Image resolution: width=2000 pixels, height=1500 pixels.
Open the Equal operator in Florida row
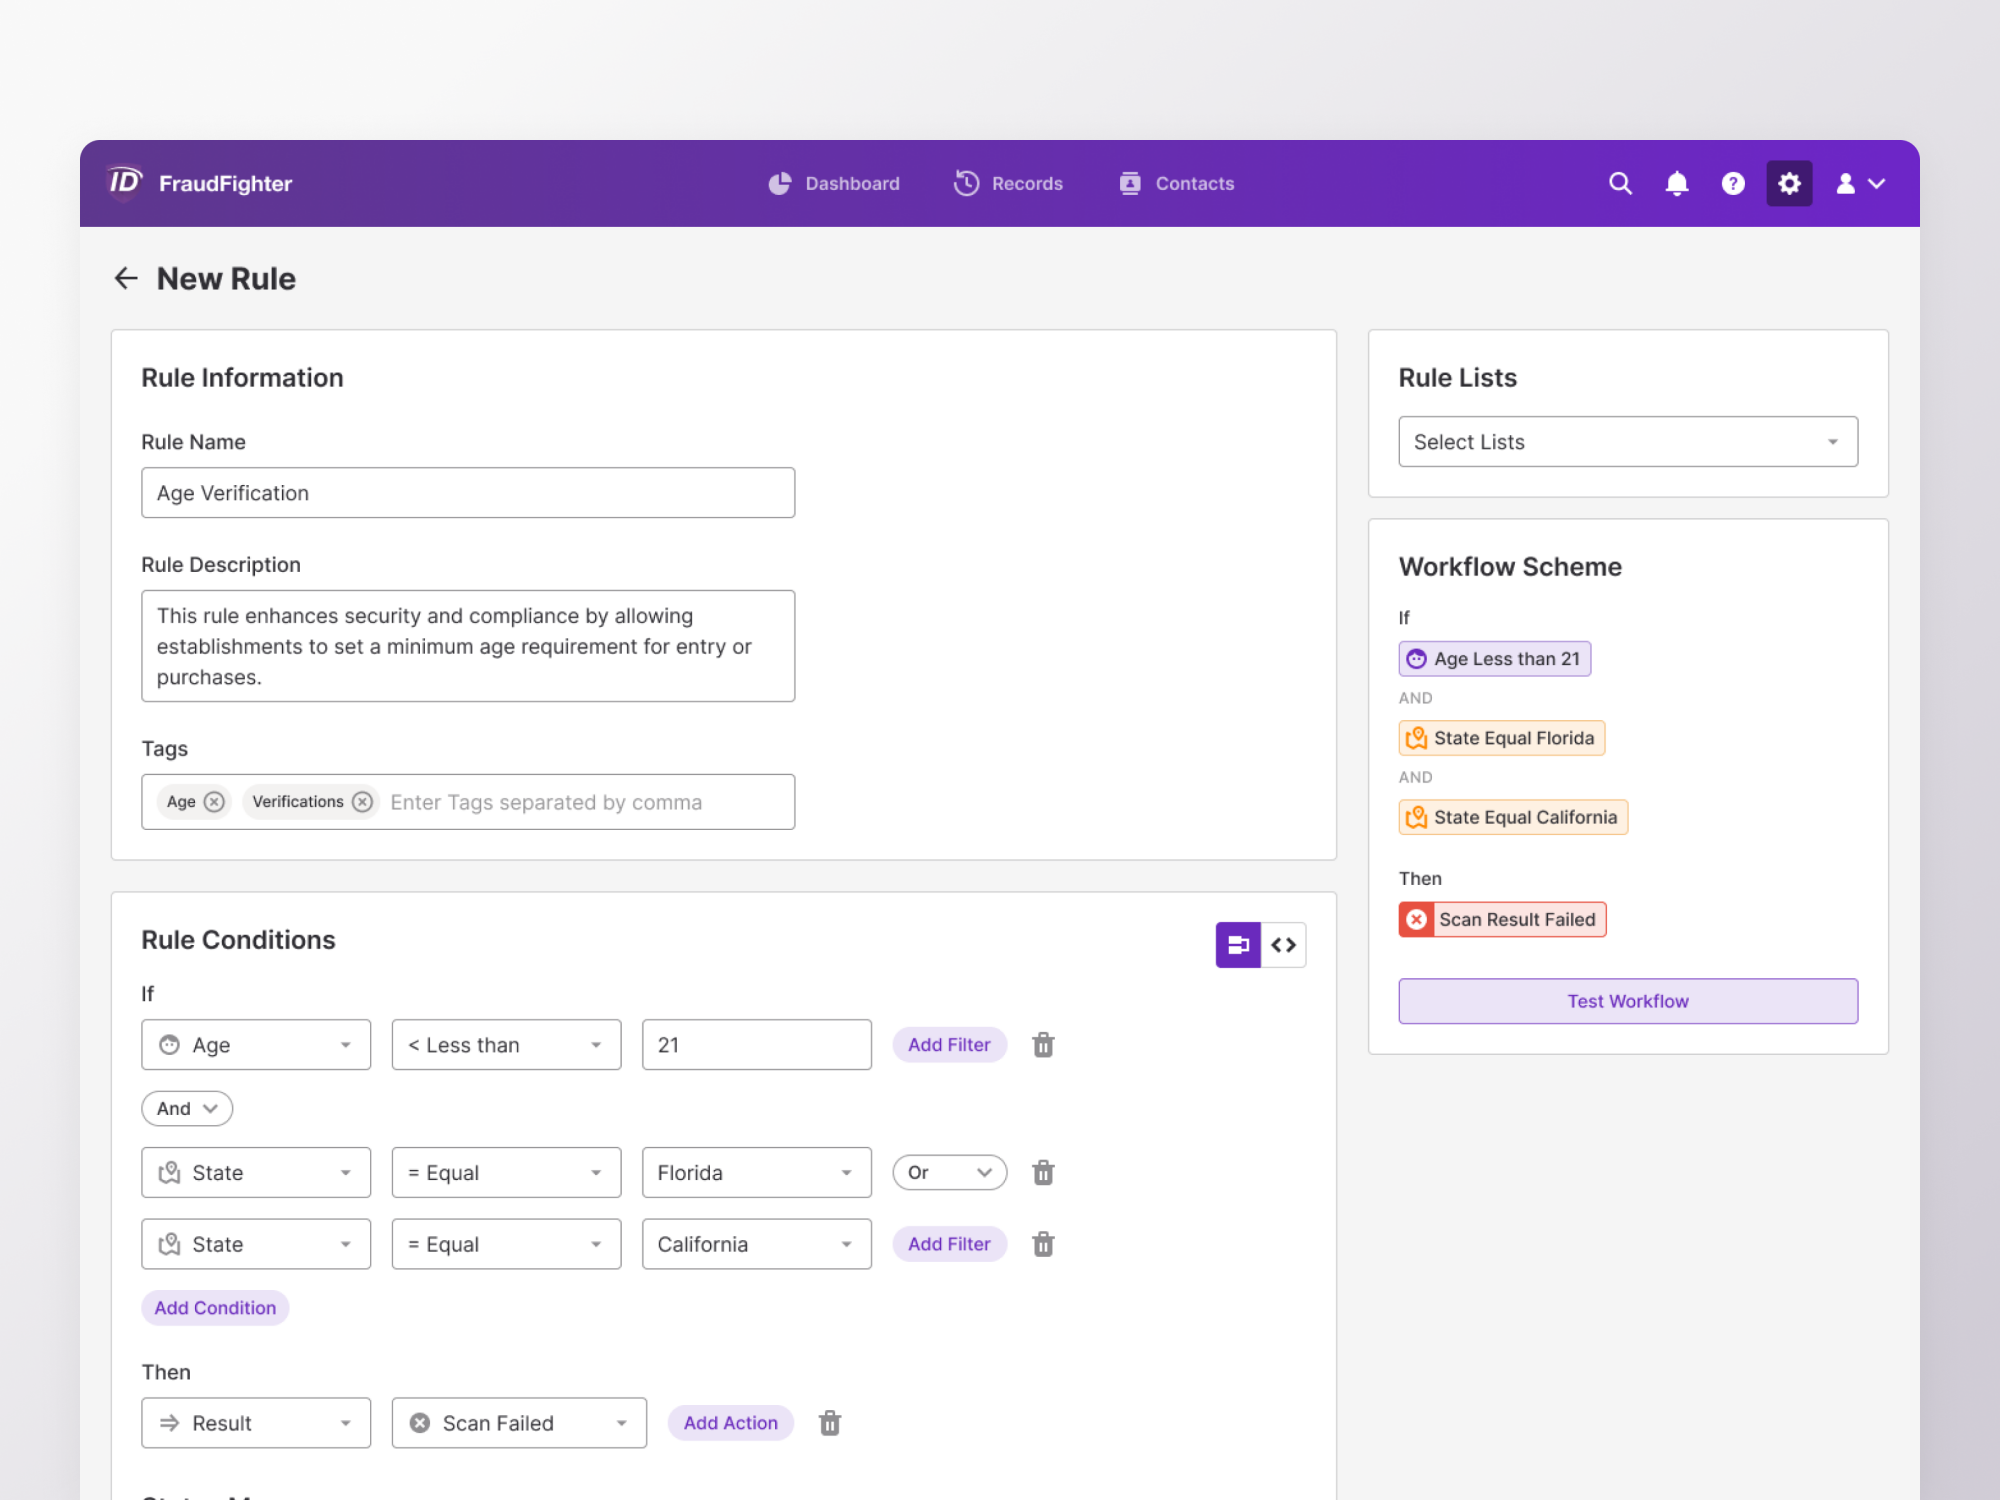point(506,1173)
